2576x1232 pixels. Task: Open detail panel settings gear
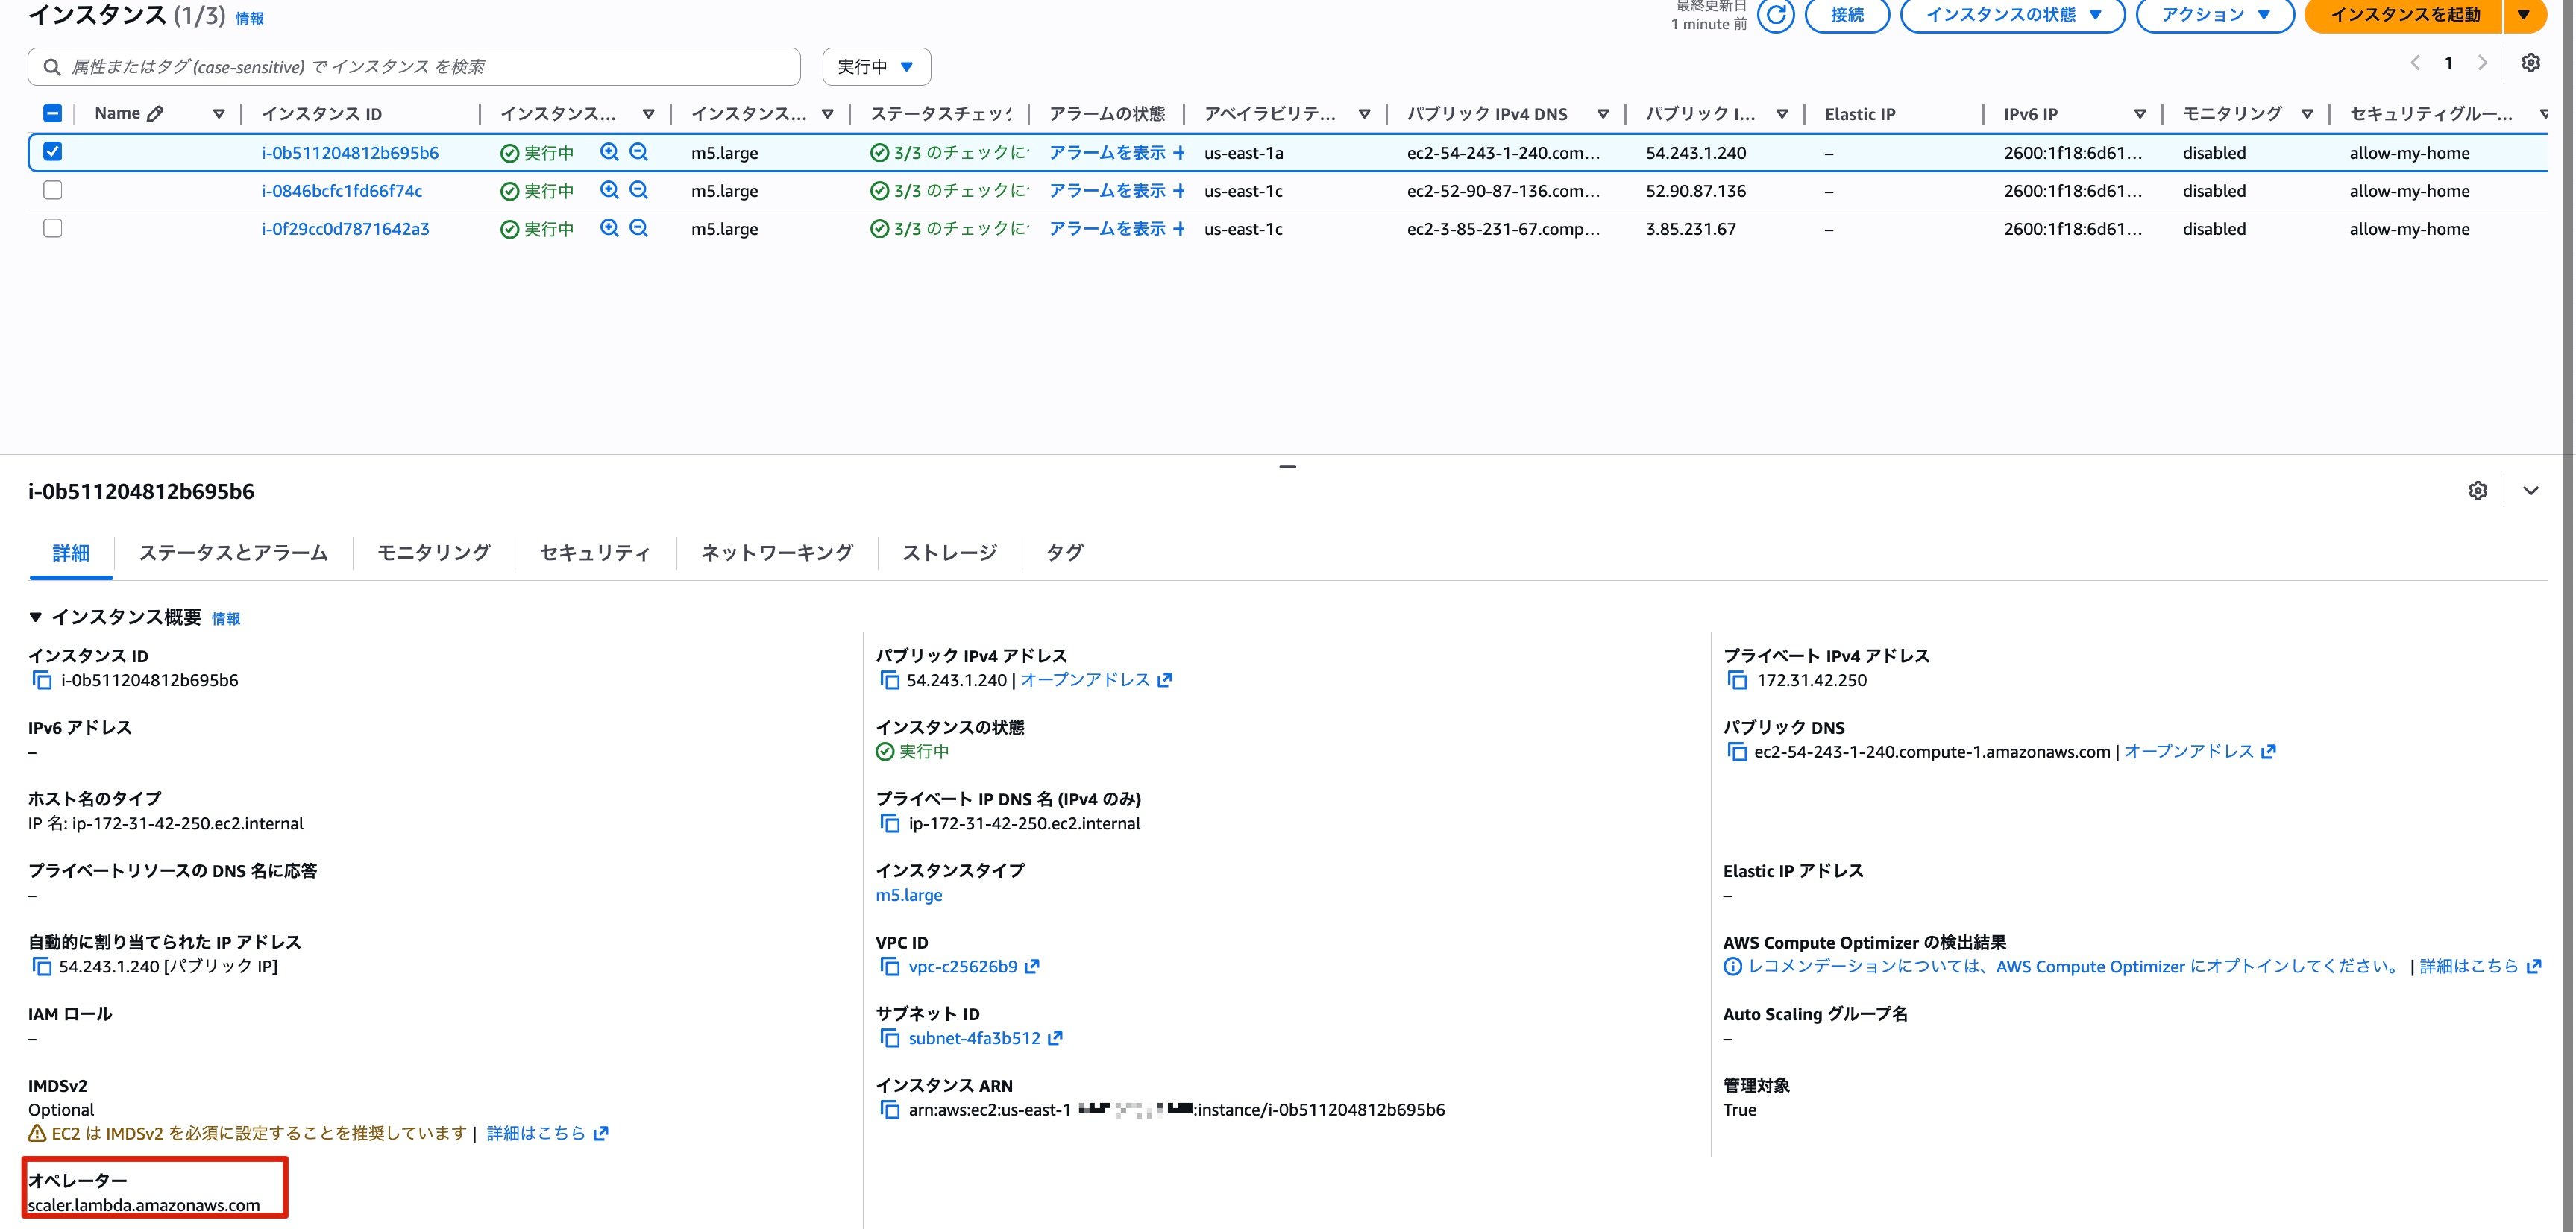click(2477, 491)
